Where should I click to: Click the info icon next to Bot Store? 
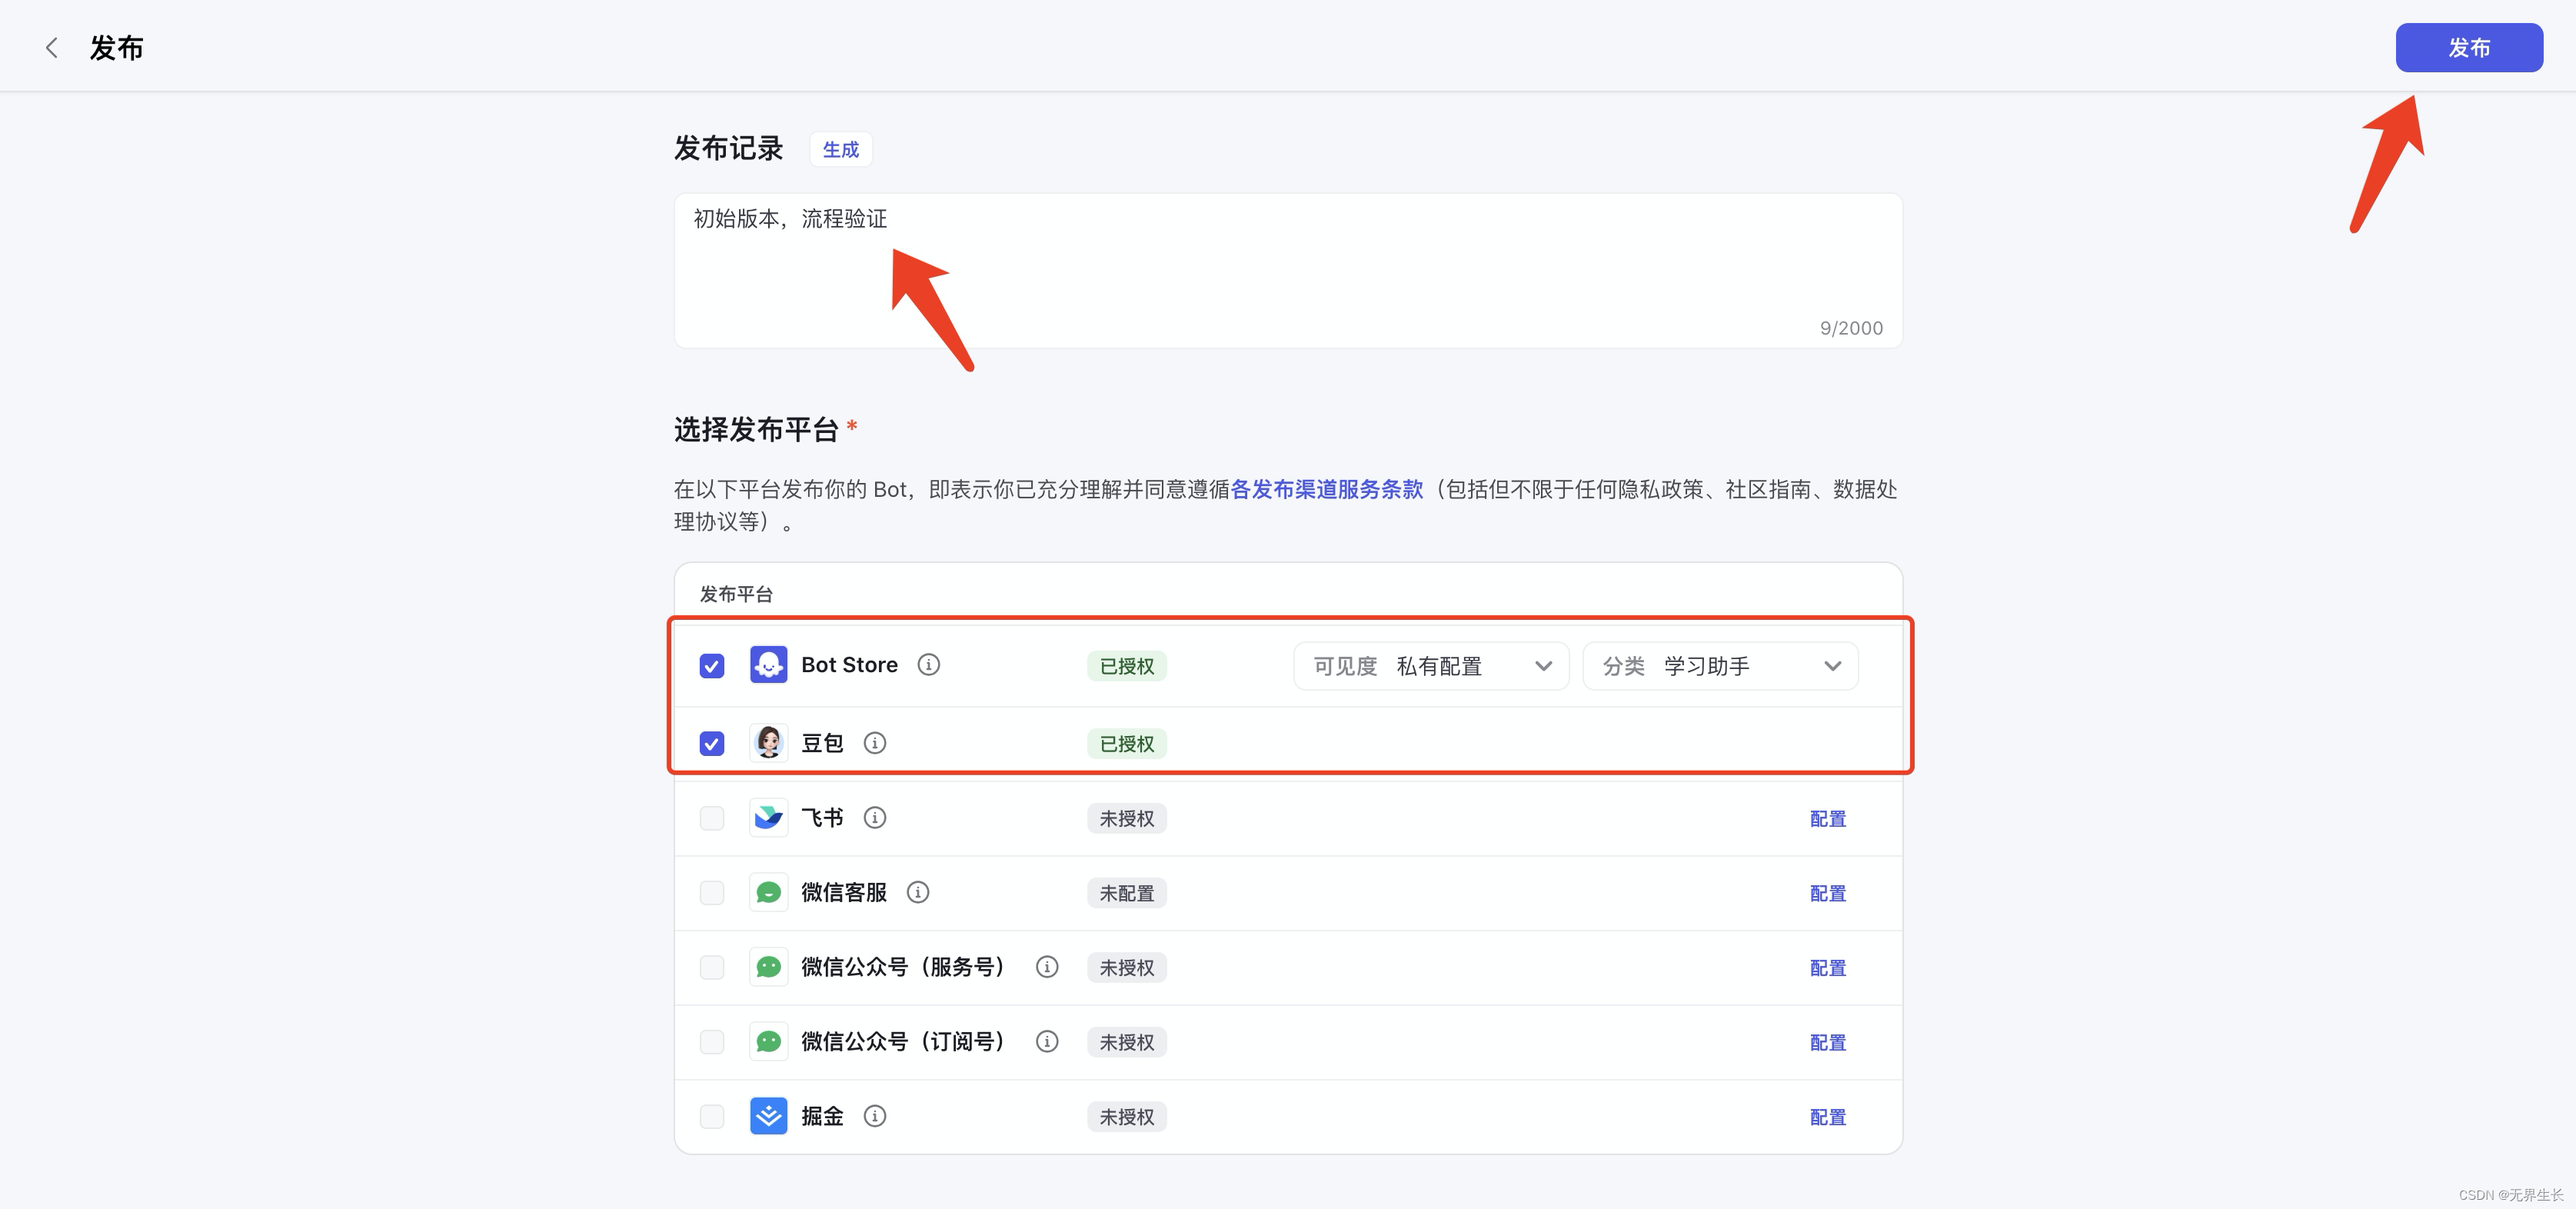tap(928, 665)
